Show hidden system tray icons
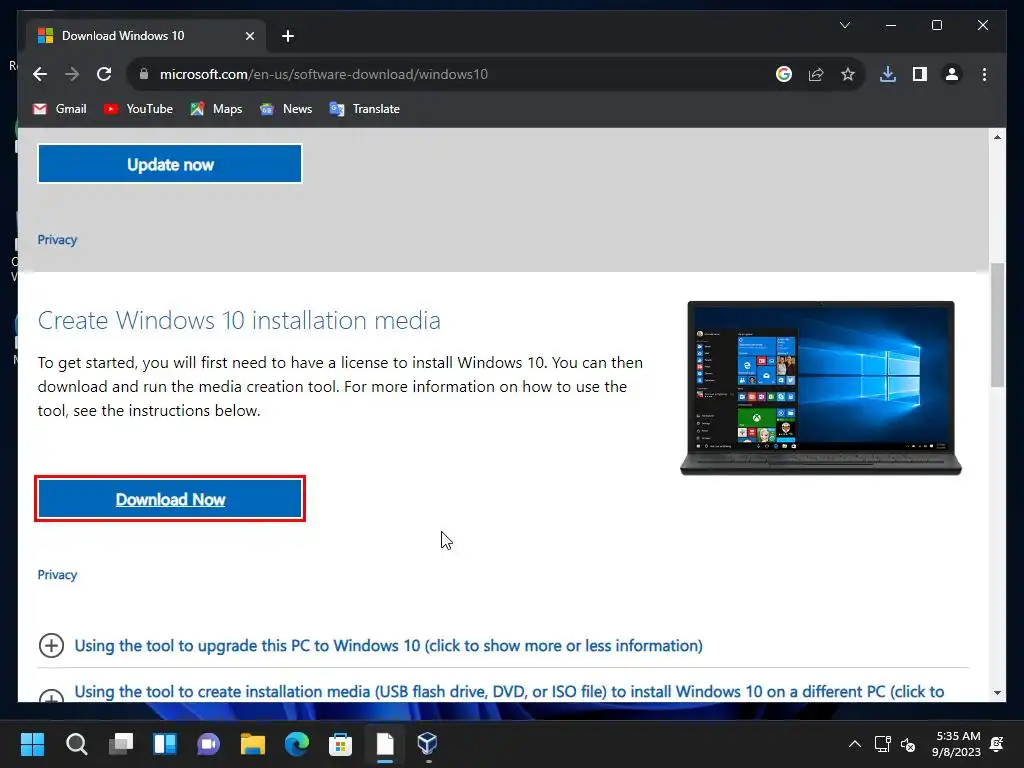Viewport: 1024px width, 768px height. click(x=854, y=744)
